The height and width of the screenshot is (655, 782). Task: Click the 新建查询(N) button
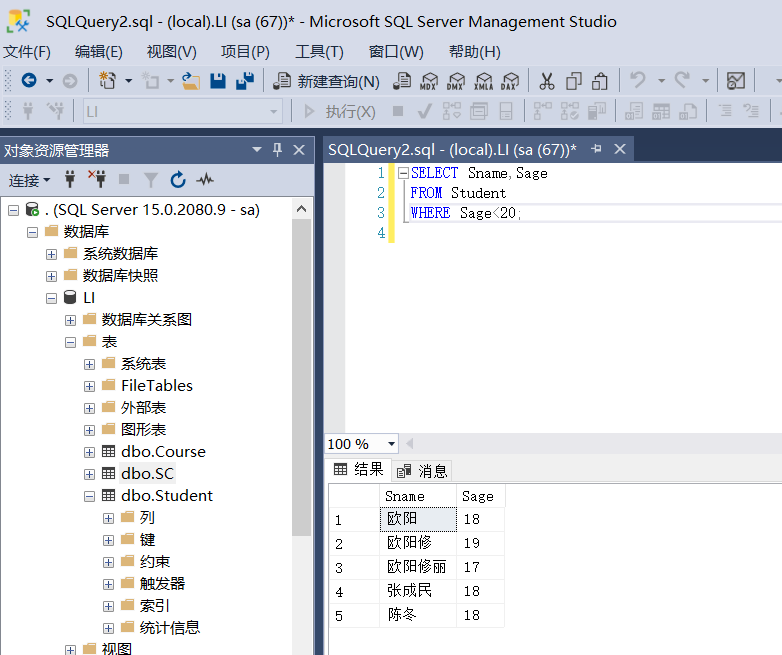(326, 81)
